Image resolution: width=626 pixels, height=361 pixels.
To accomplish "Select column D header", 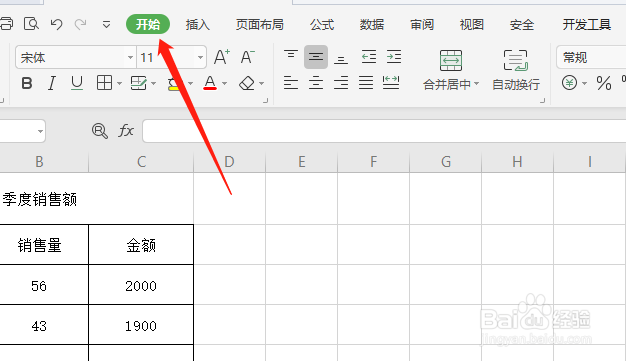I will coord(230,162).
